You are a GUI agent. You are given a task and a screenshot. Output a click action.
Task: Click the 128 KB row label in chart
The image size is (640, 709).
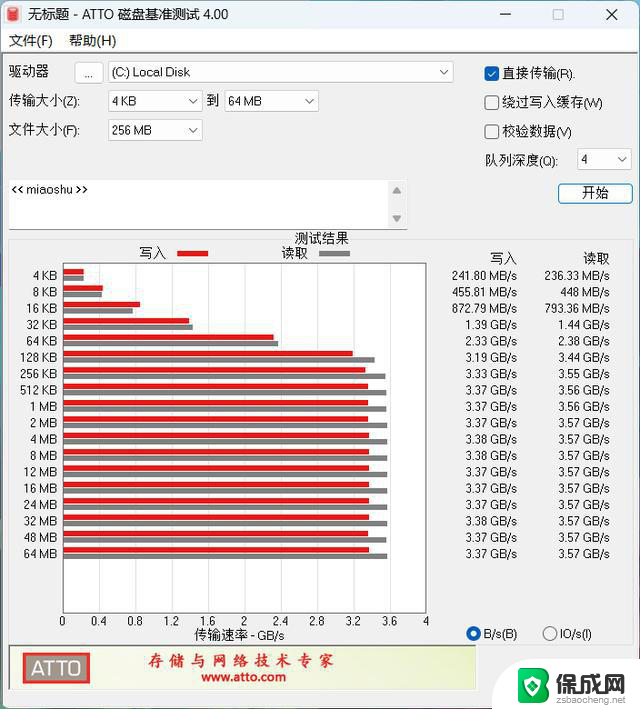pyautogui.click(x=38, y=357)
